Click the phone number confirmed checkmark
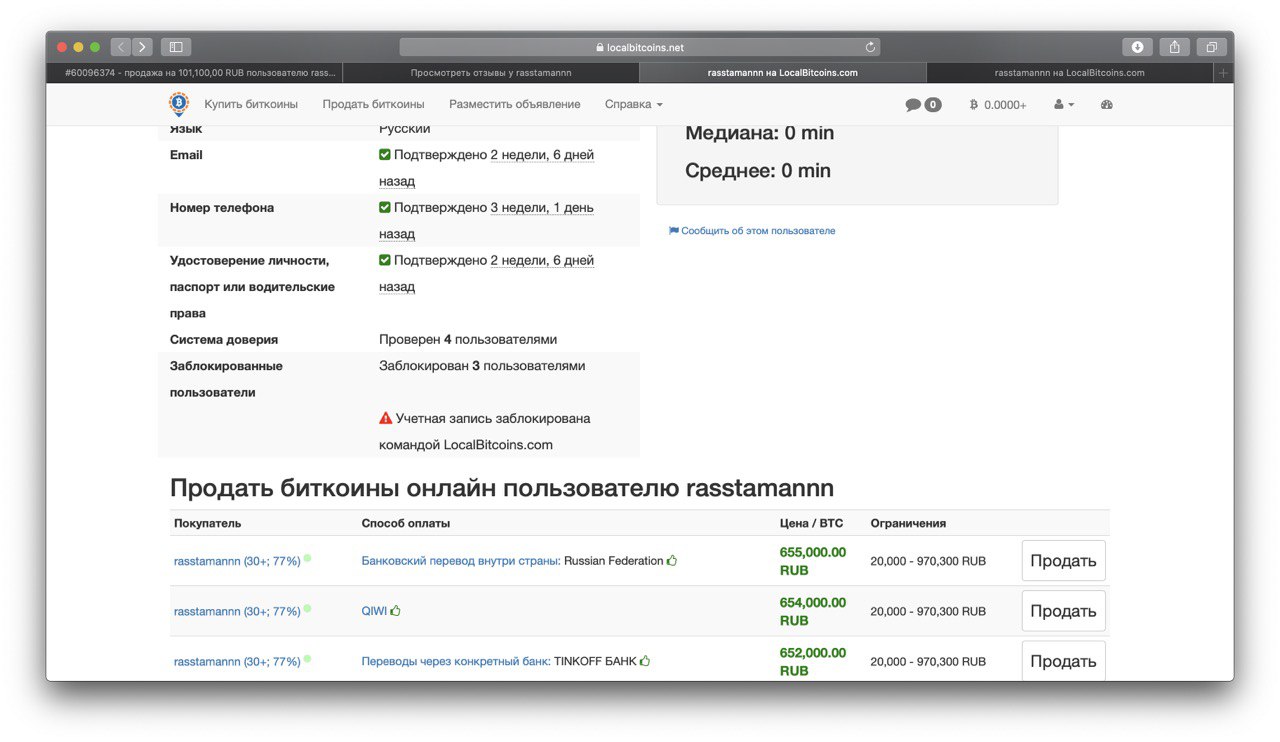 385,208
